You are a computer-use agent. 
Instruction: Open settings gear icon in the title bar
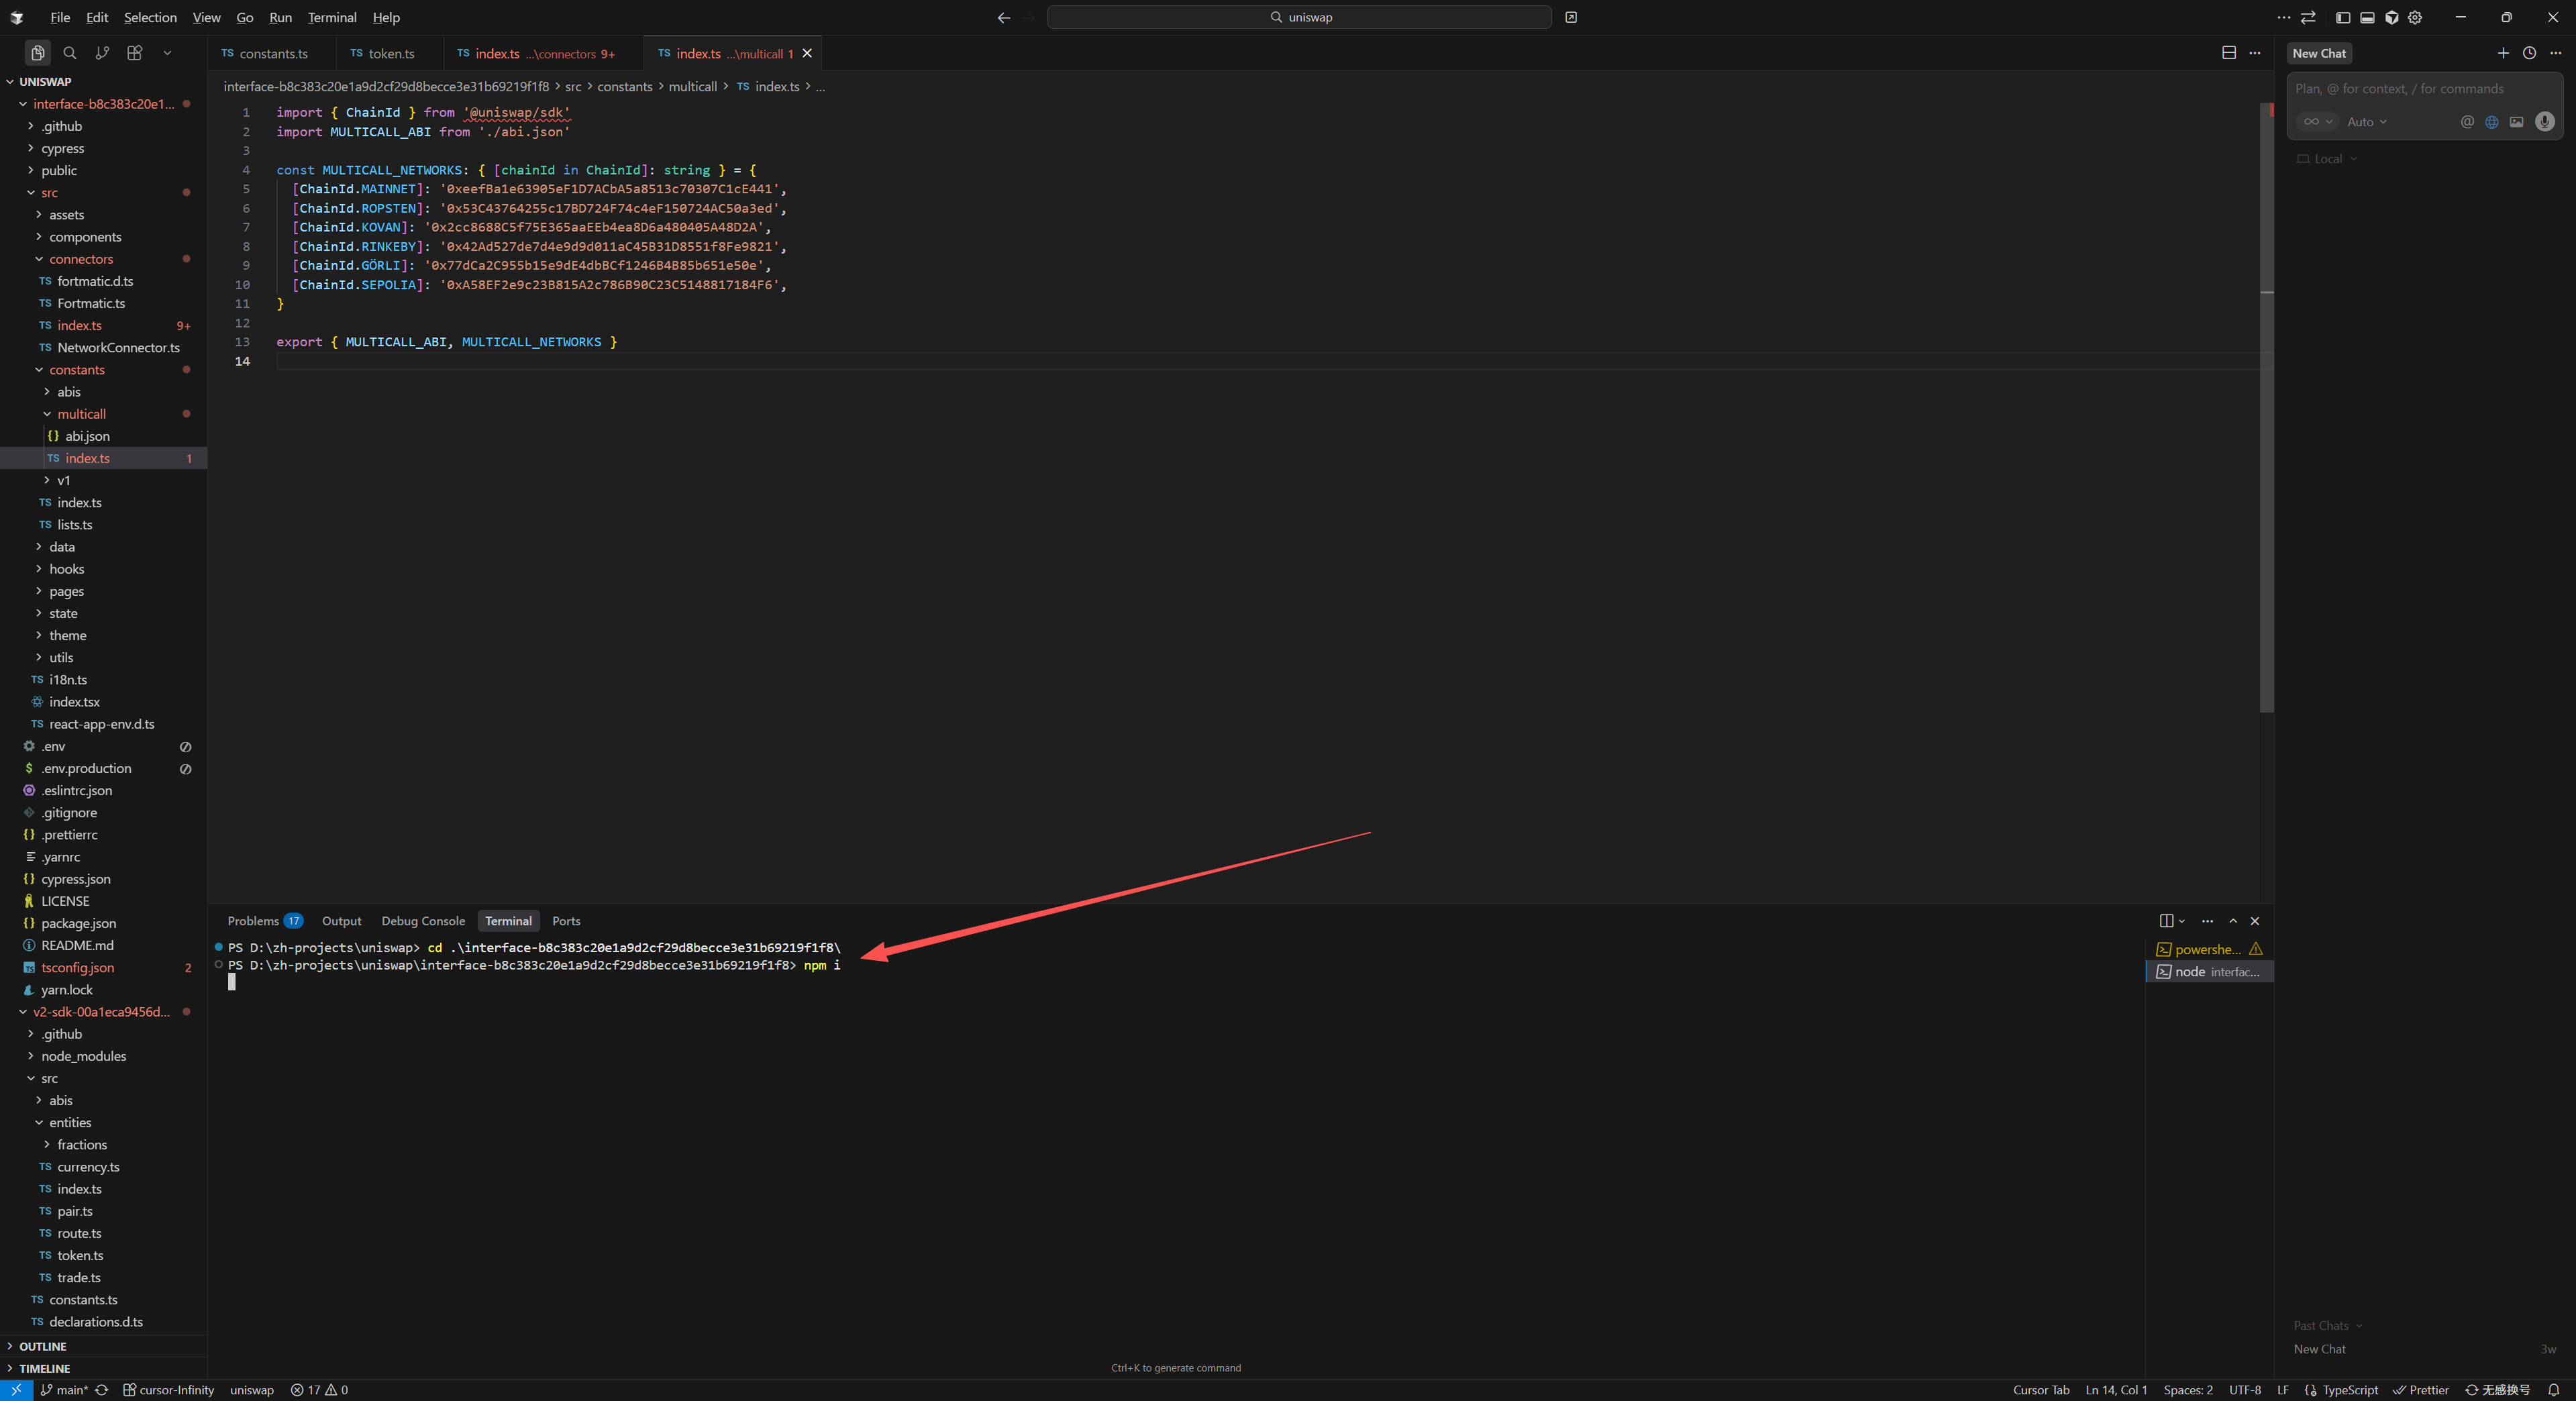(x=2415, y=17)
